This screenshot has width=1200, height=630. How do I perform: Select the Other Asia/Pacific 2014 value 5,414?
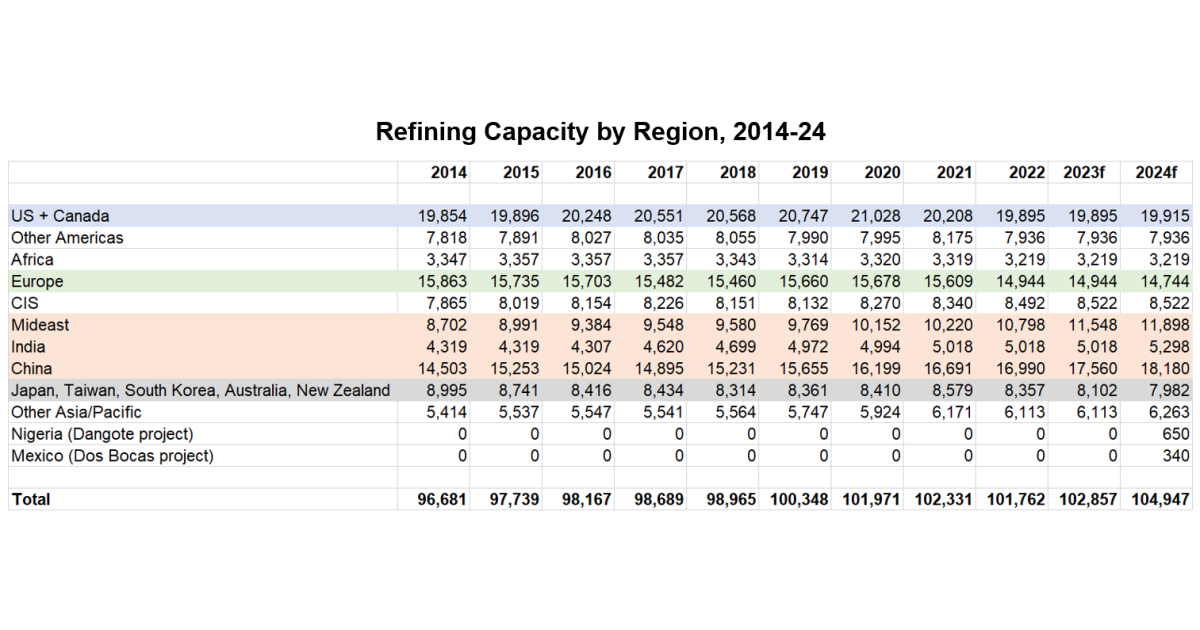449,412
